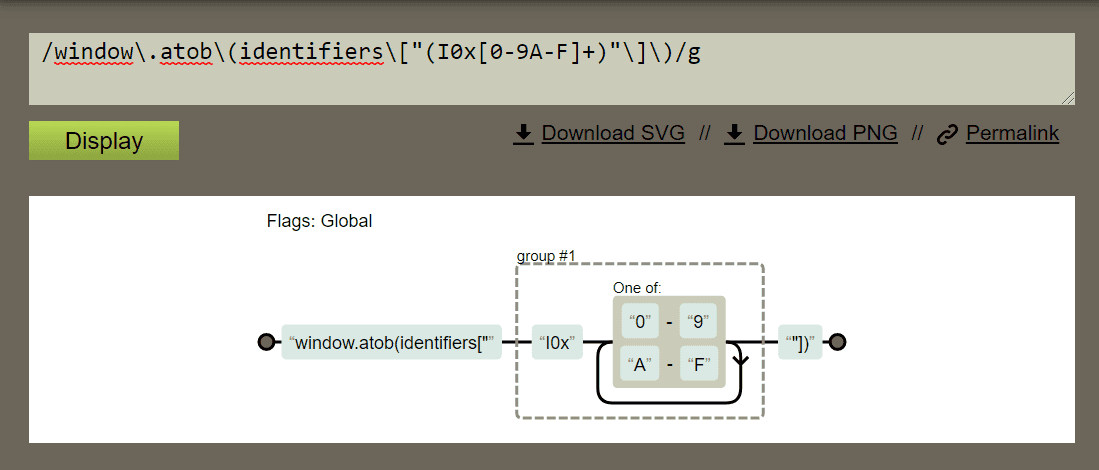
Task: Click the download arrow icon before SVG
Action: coord(523,134)
